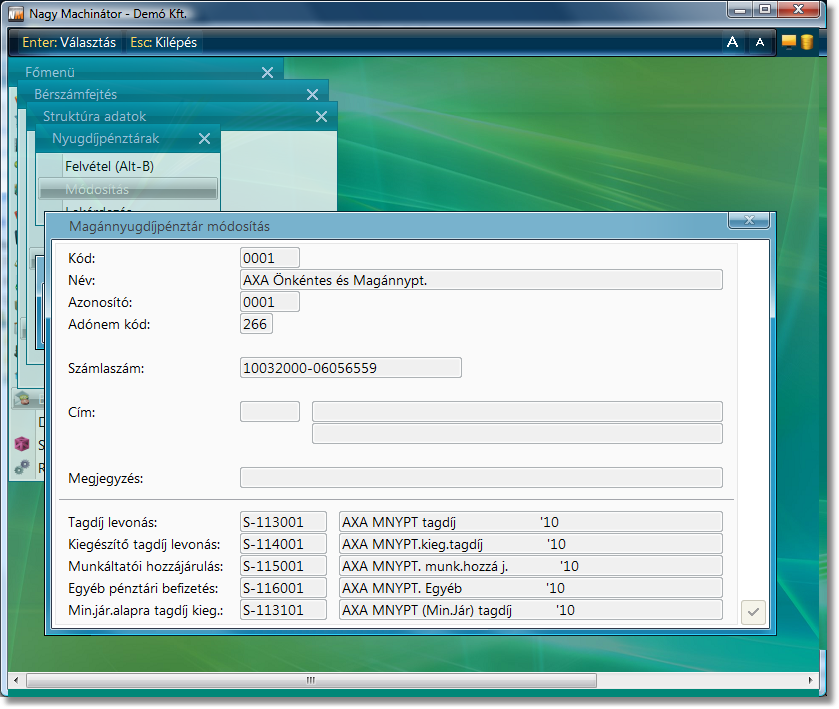Click the gold database cylinder icon
The image size is (839, 709).
coord(806,42)
